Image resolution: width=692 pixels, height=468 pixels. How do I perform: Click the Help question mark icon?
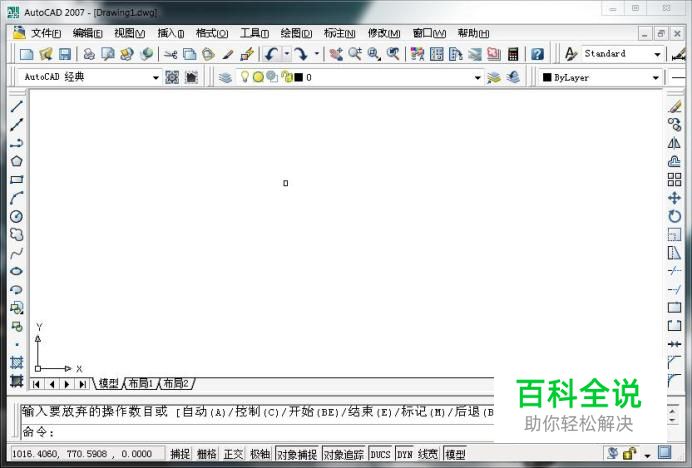(x=537, y=54)
